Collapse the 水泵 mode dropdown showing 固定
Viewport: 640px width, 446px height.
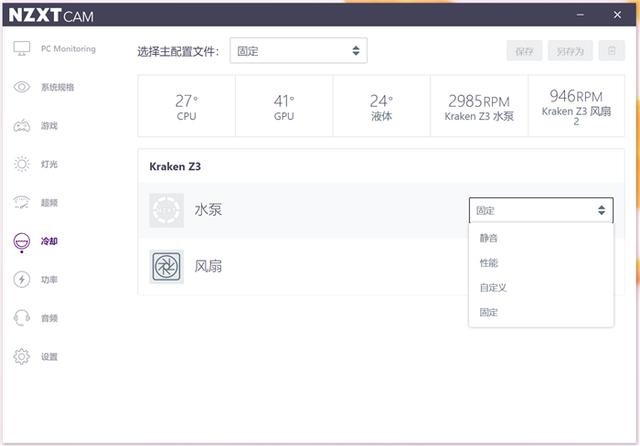tap(541, 210)
